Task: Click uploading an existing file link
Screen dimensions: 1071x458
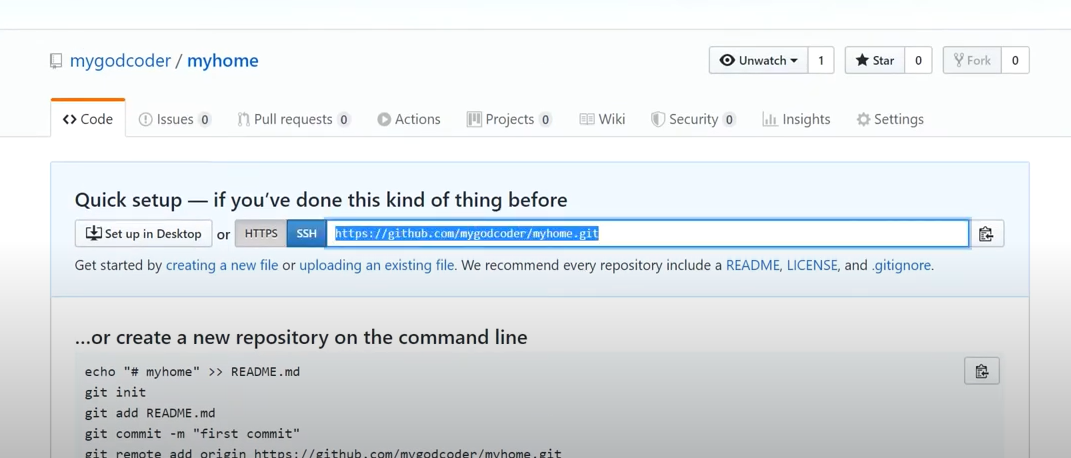Action: pos(376,266)
